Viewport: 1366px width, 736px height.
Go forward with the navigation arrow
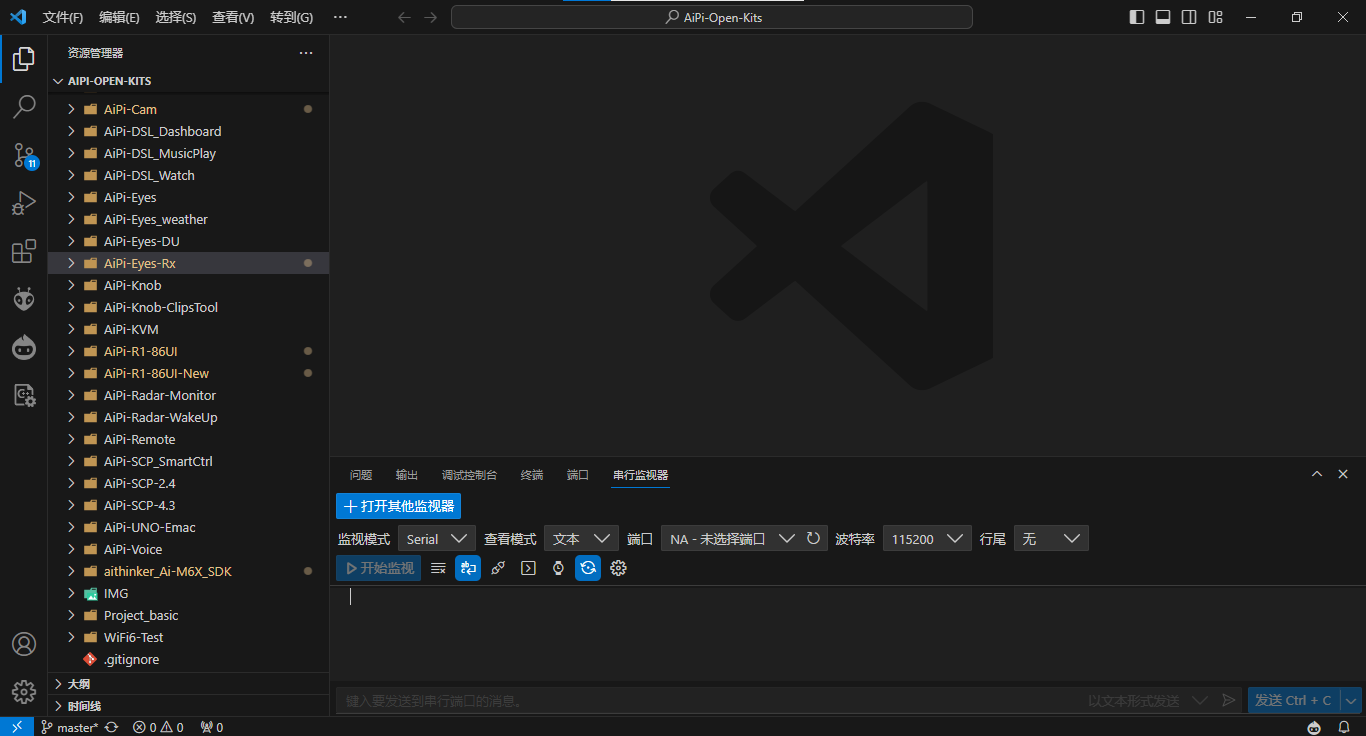(x=431, y=17)
